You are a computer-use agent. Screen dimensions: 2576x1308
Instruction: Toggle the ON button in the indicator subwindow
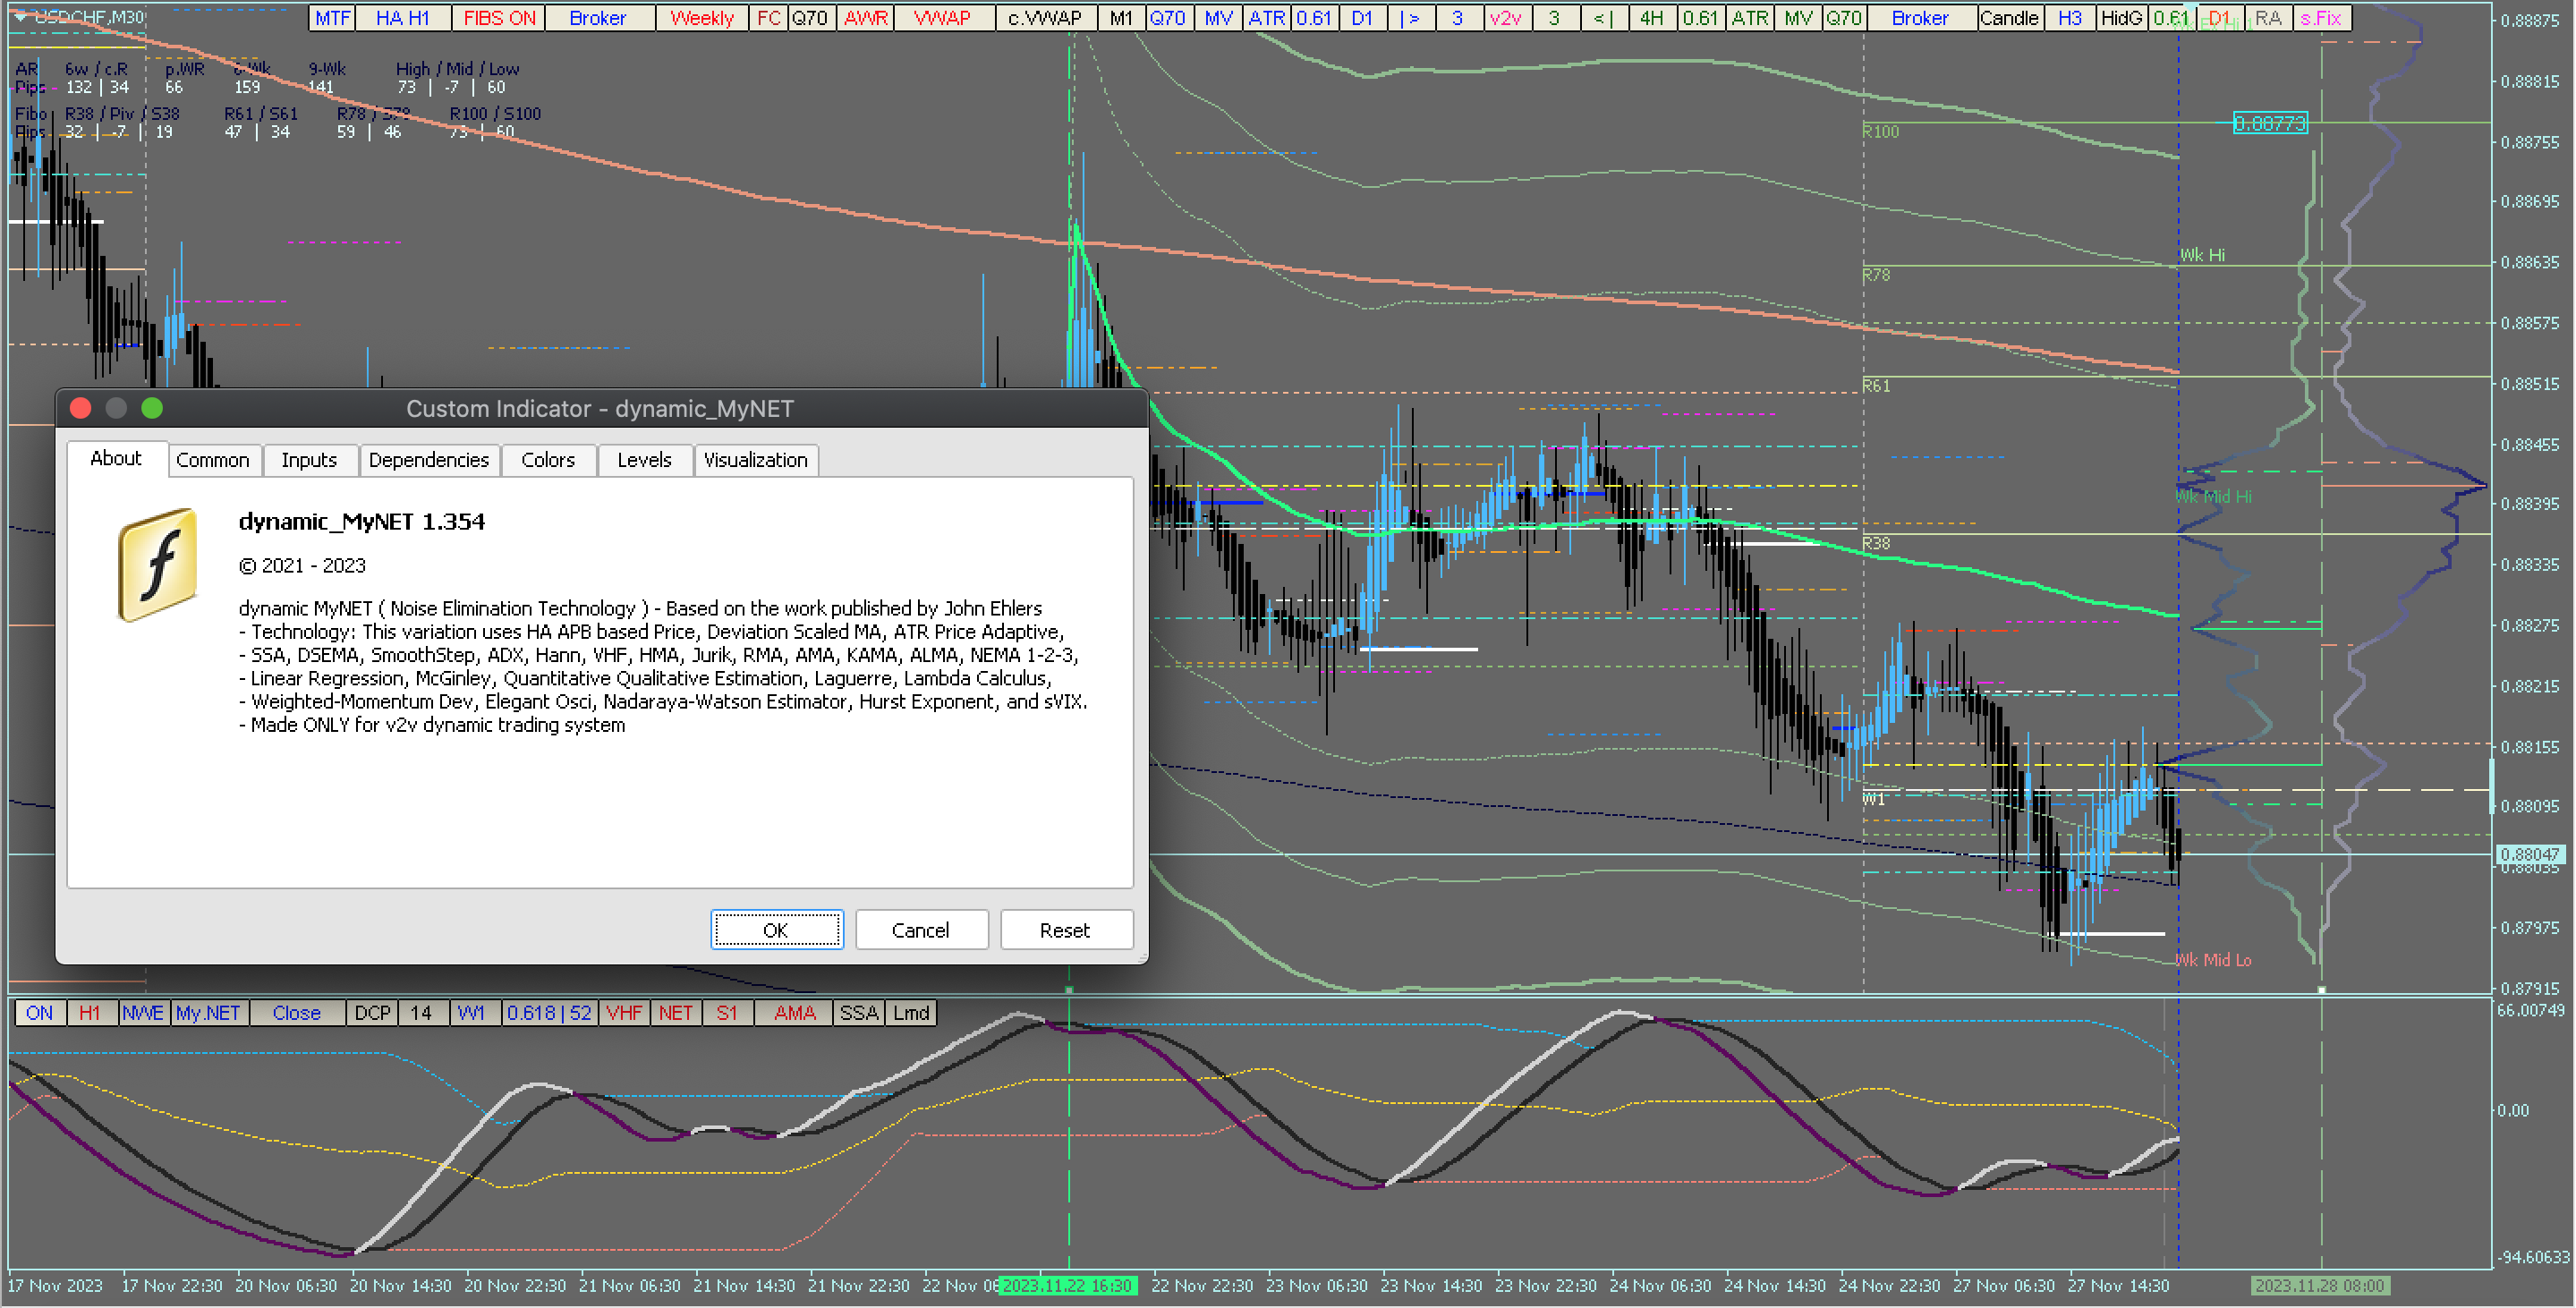click(x=39, y=1013)
